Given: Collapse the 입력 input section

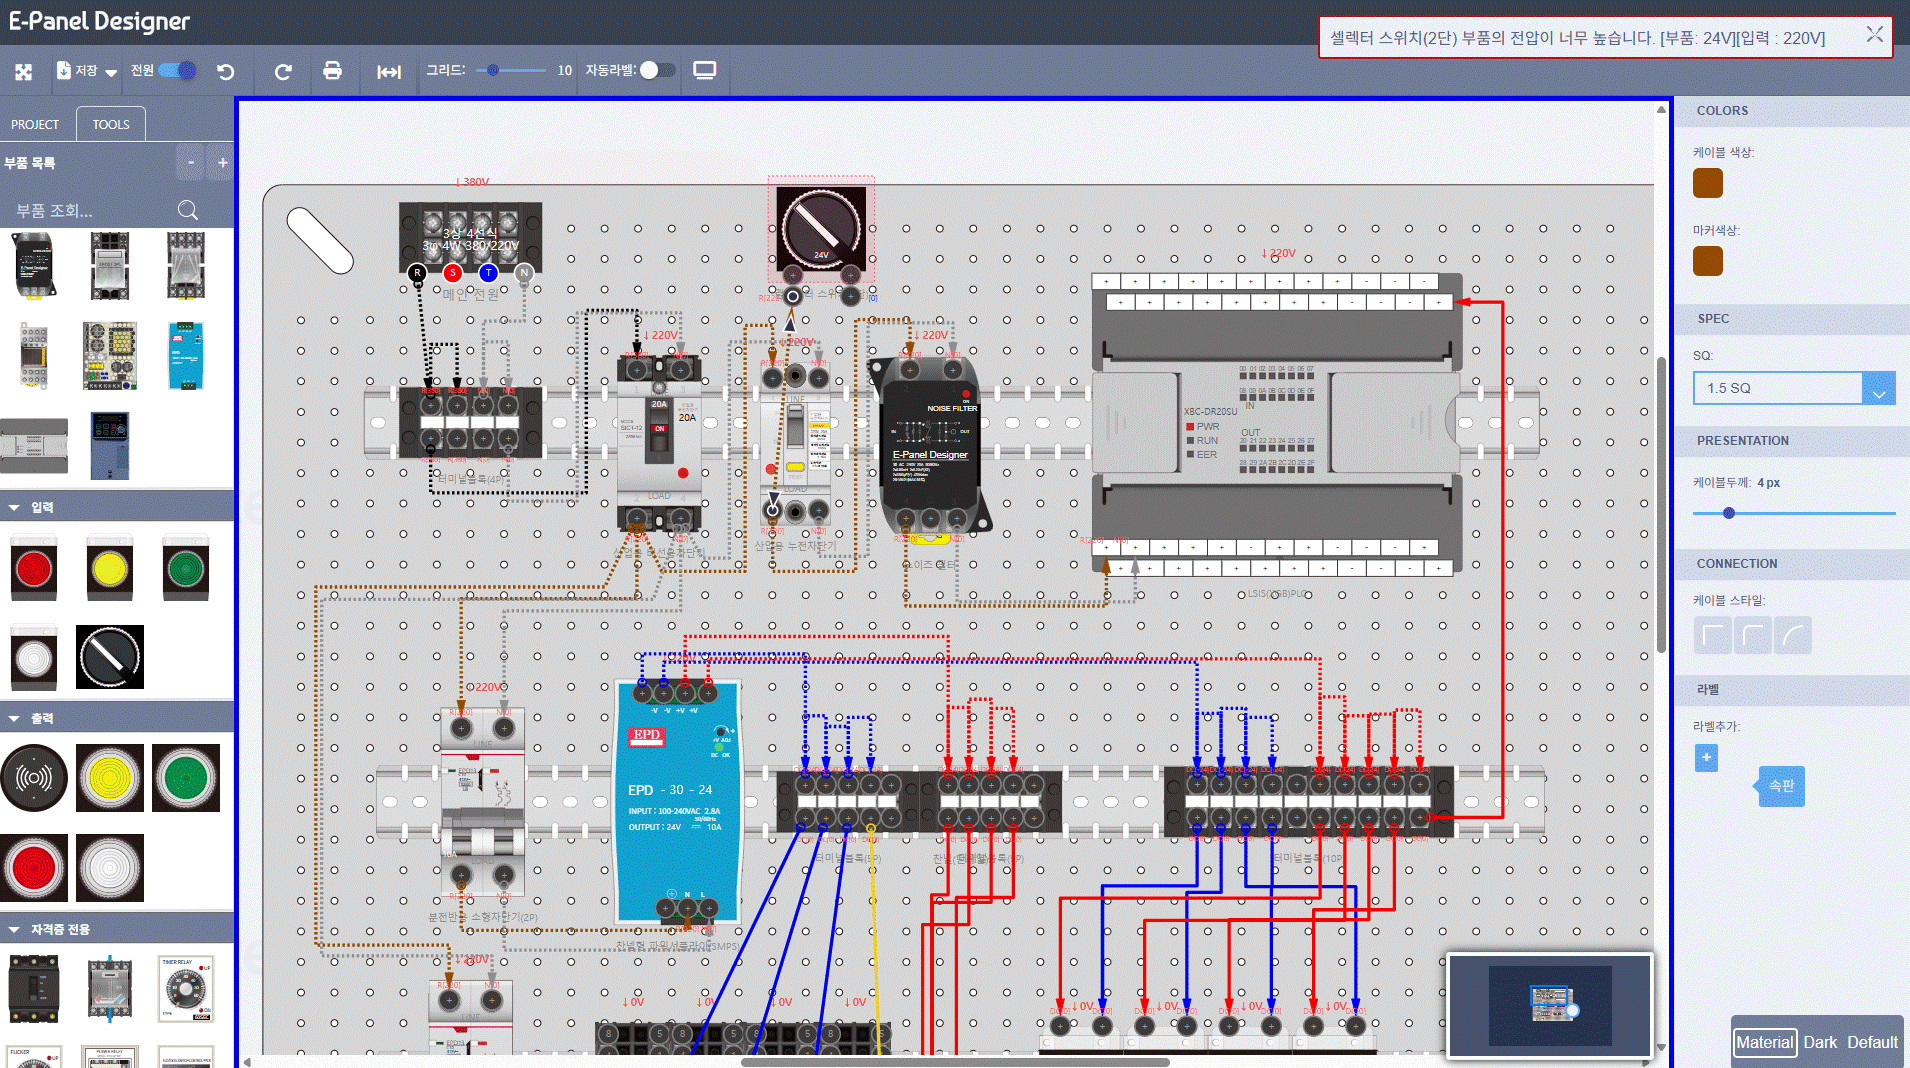Looking at the screenshot, I should (14, 508).
